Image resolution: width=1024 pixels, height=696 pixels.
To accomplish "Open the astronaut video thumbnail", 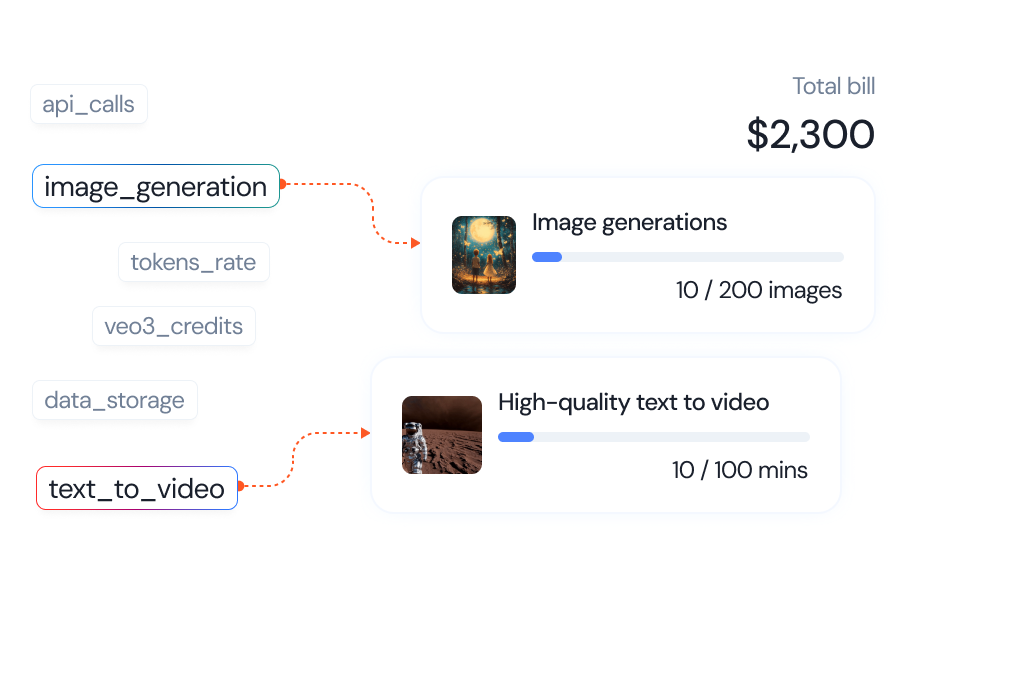I will click(441, 435).
